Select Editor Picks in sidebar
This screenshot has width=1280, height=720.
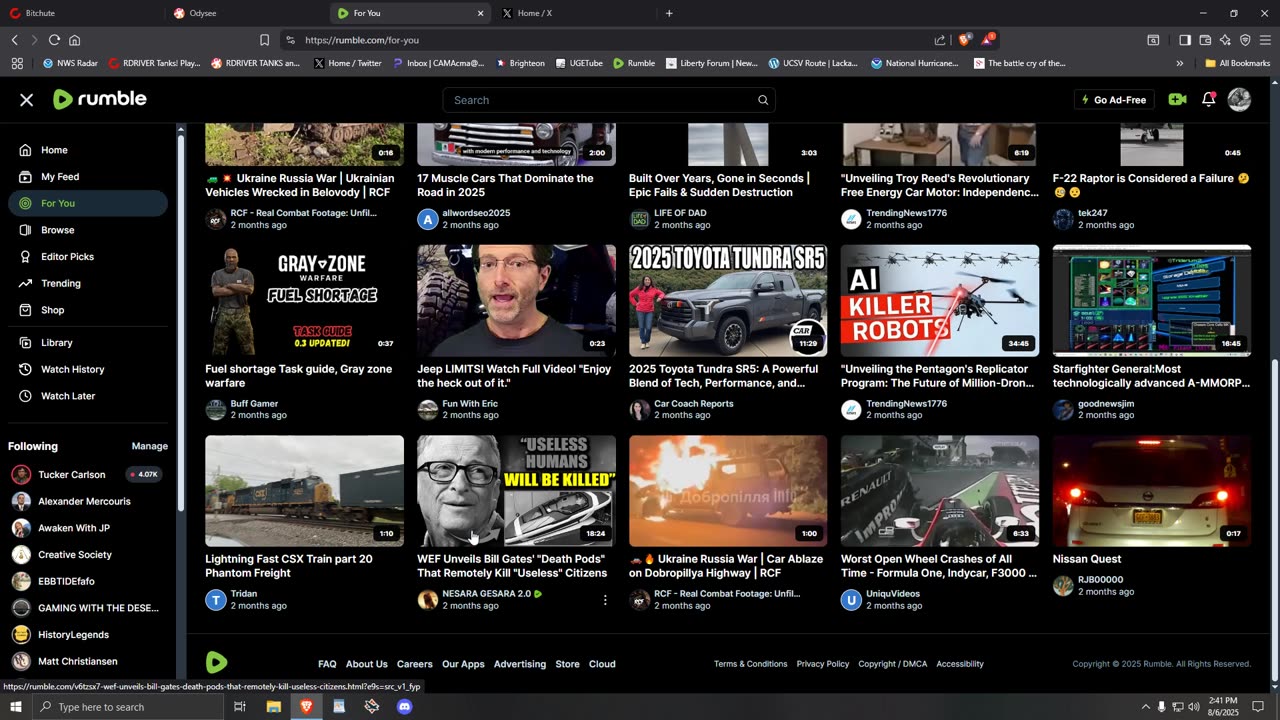click(67, 257)
